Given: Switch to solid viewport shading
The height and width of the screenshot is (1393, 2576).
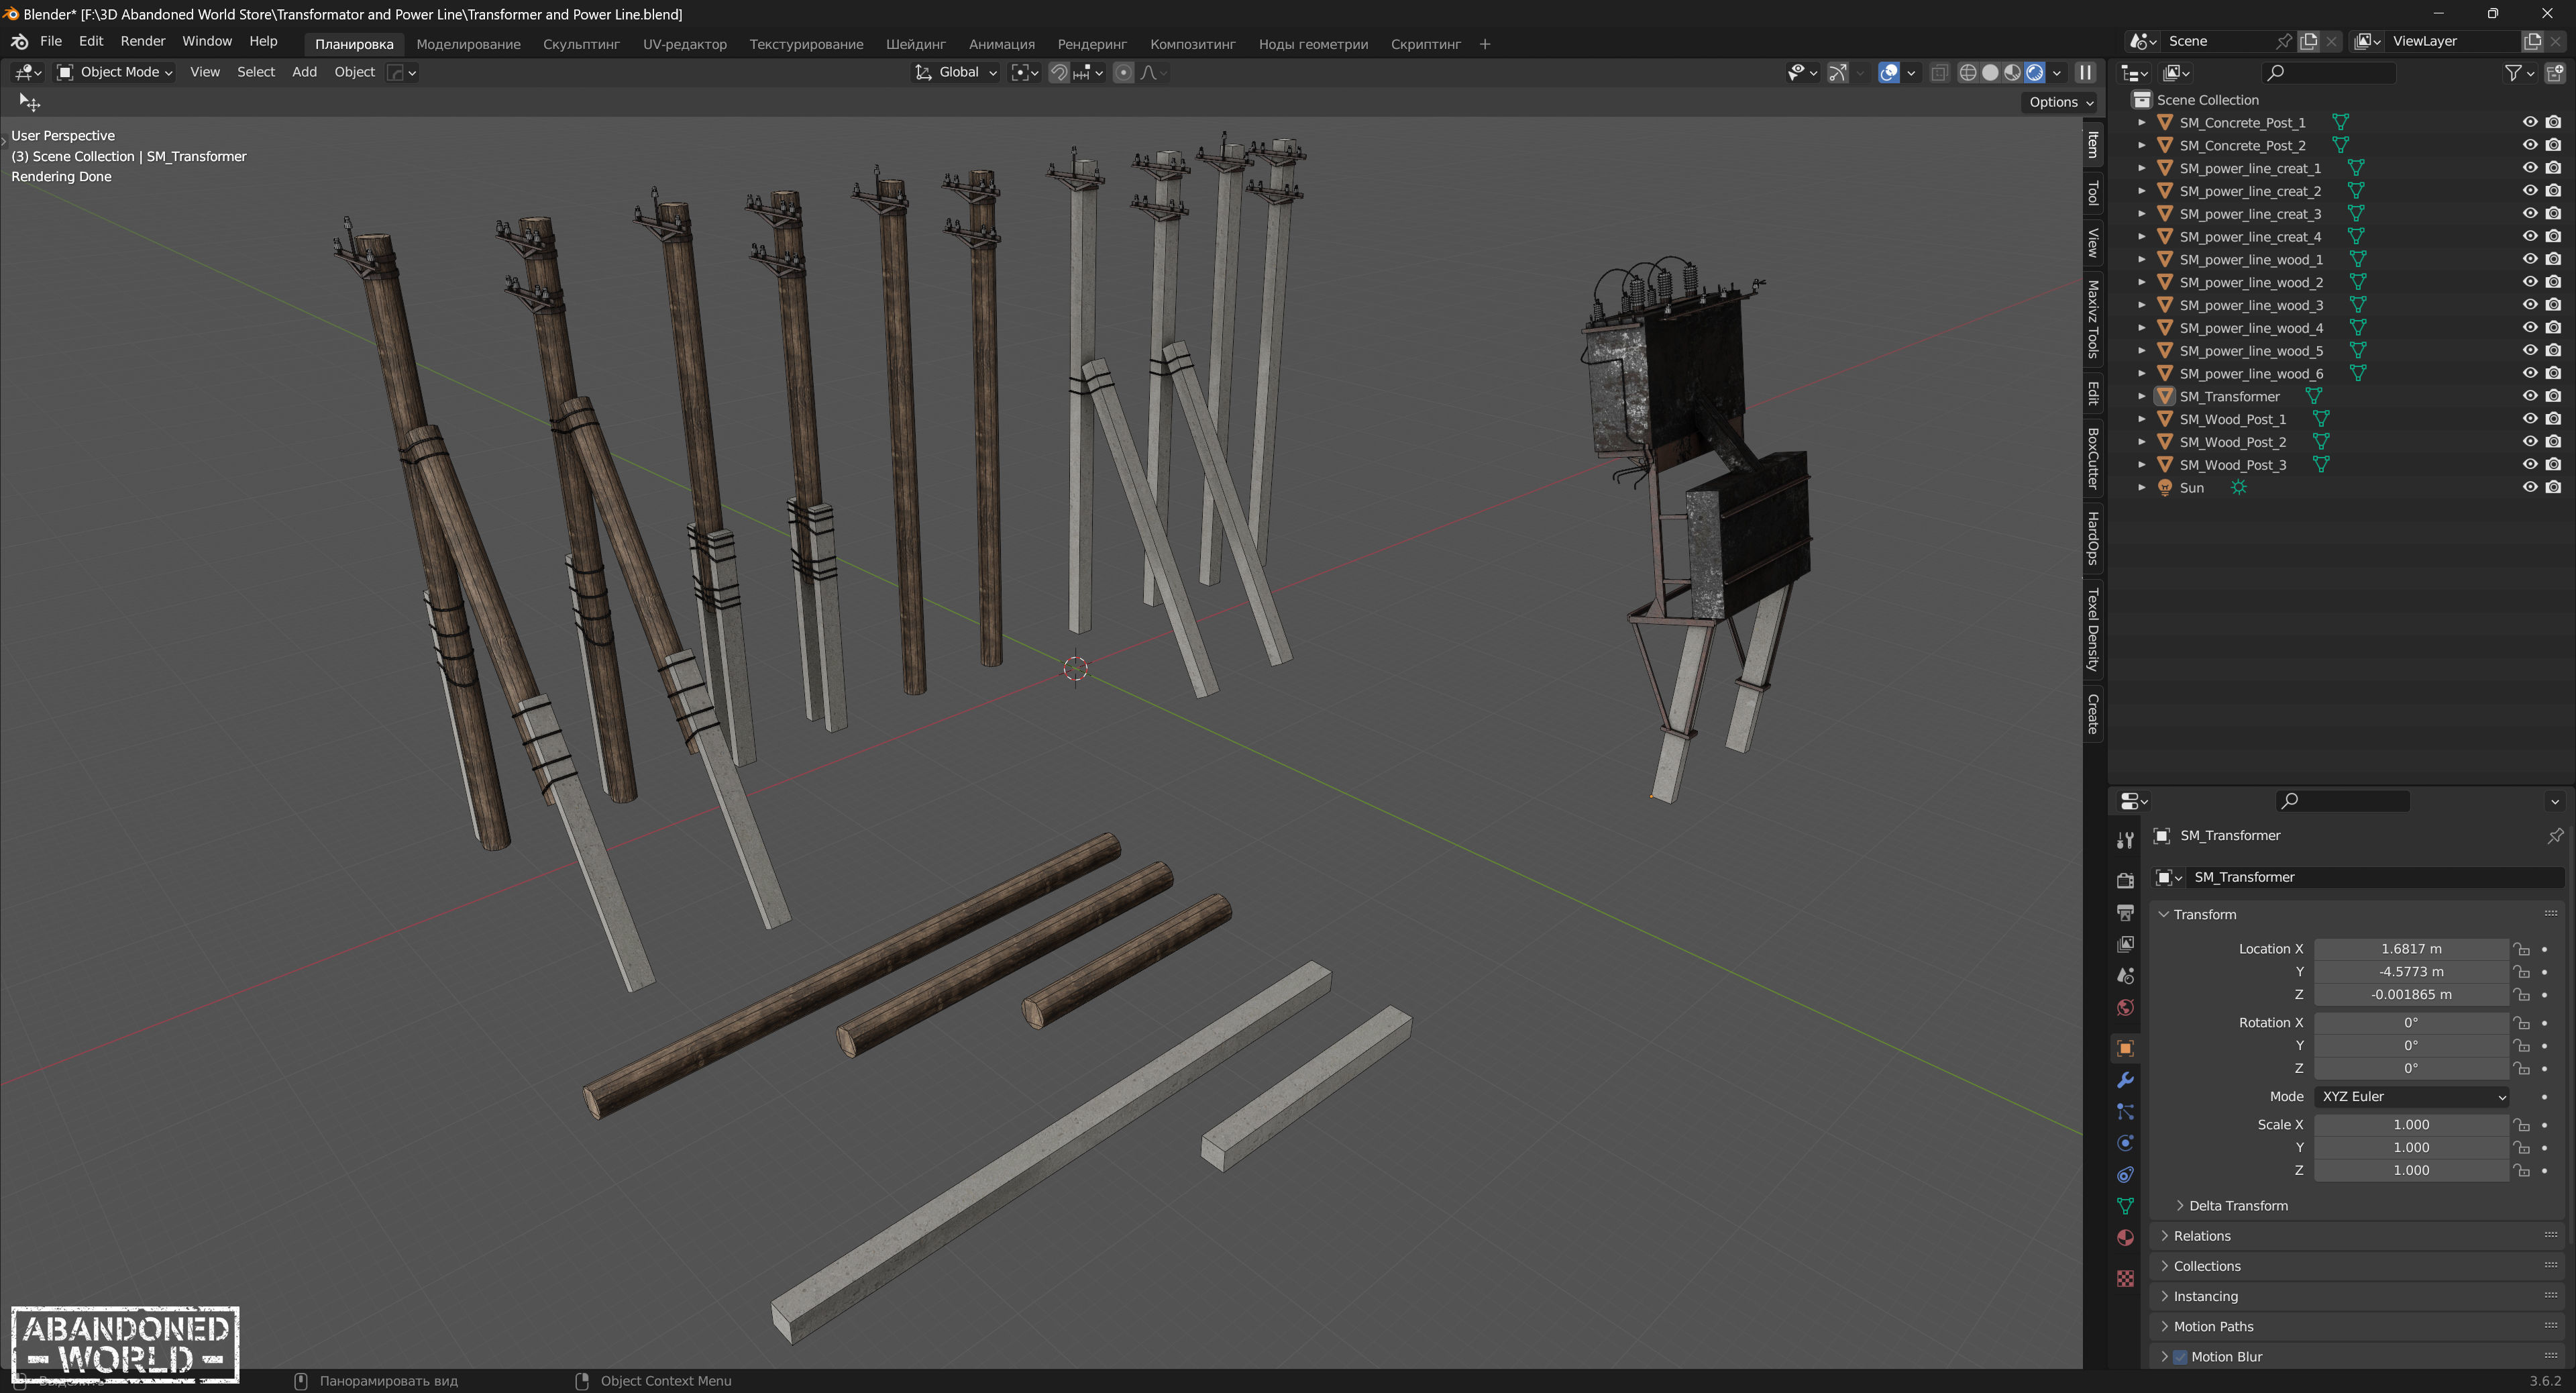Looking at the screenshot, I should click(x=1990, y=72).
